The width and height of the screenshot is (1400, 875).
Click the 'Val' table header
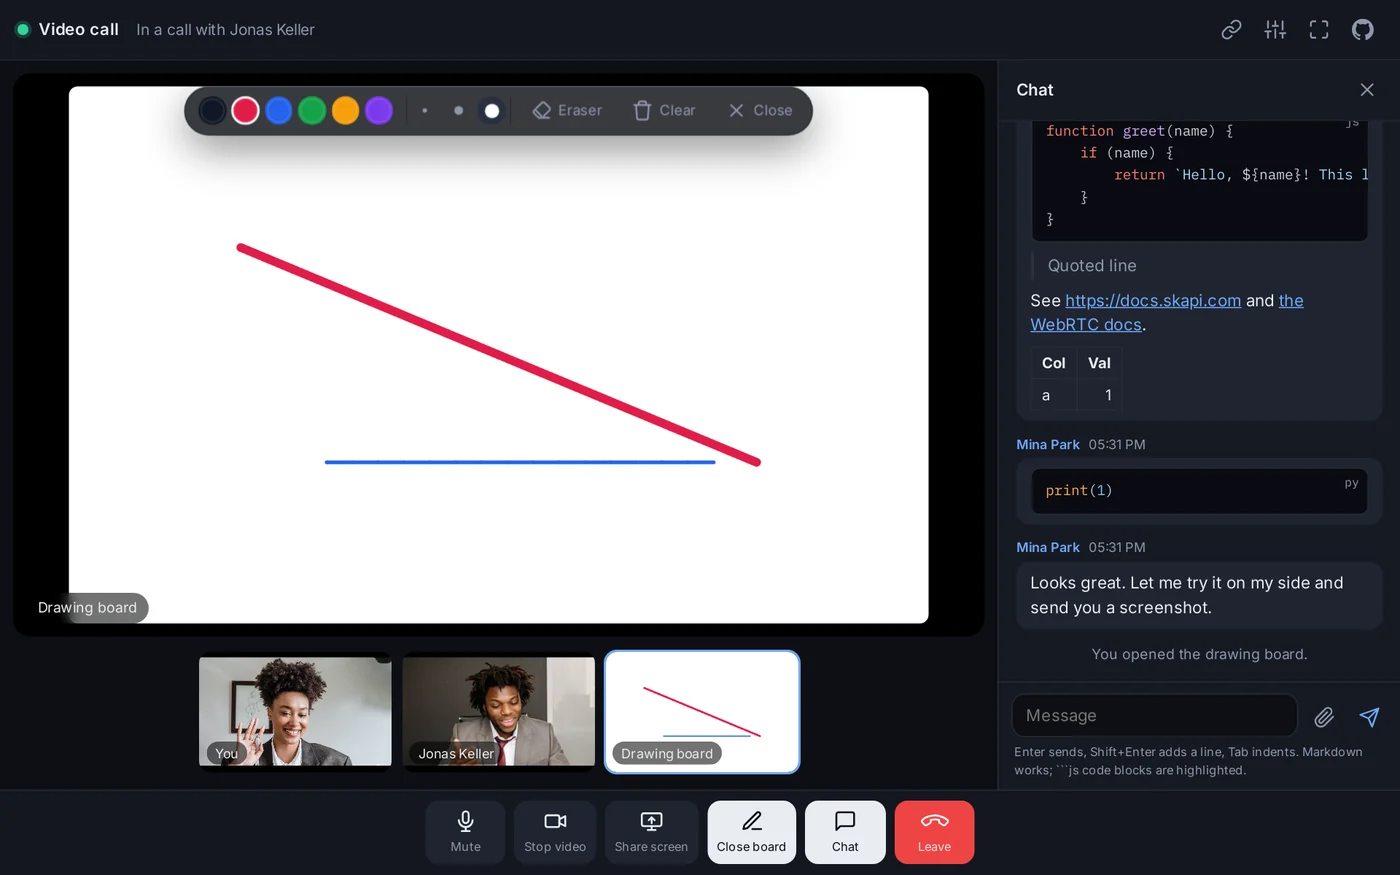pos(1099,363)
